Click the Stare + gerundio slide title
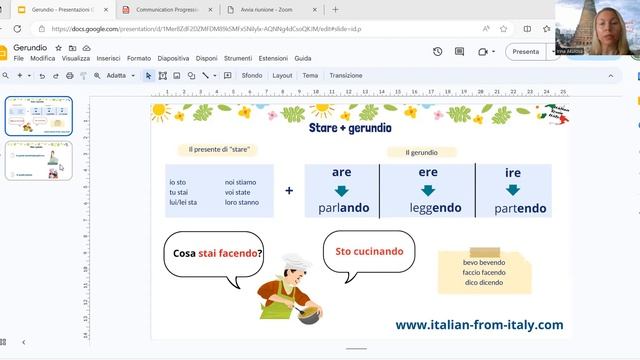 (350, 128)
